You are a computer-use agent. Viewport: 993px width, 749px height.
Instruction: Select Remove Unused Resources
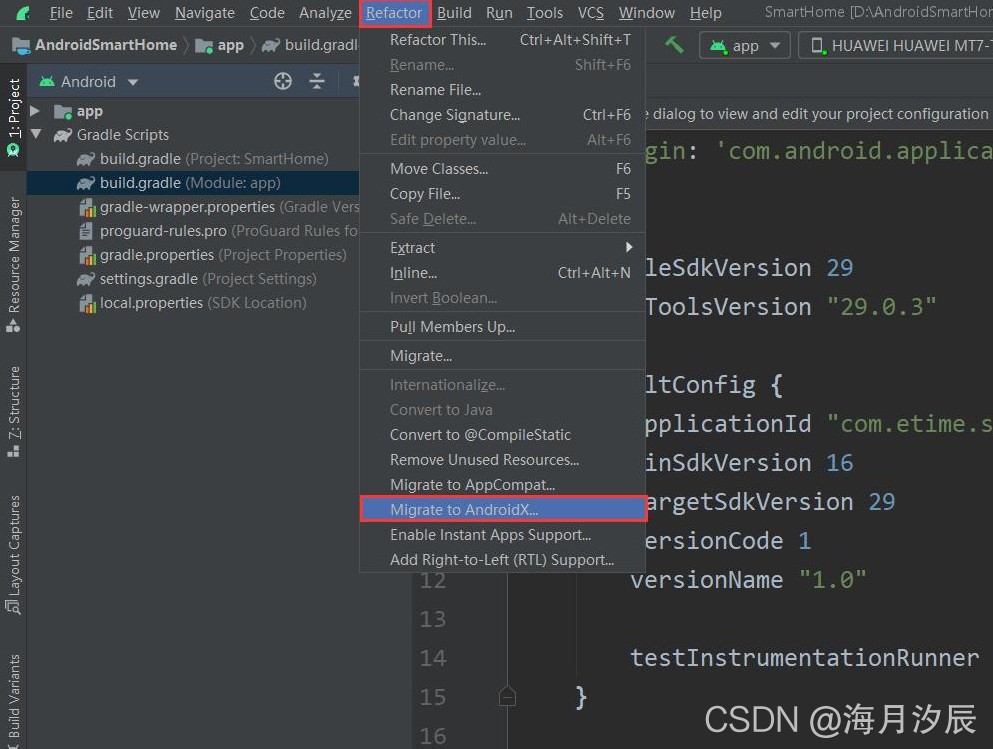(503, 460)
